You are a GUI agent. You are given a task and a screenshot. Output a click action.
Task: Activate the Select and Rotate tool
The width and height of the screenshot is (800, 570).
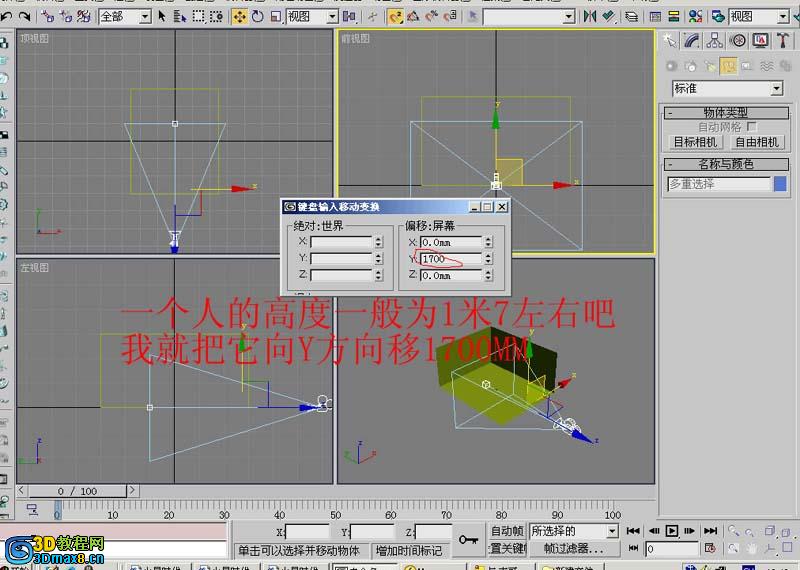pyautogui.click(x=258, y=17)
